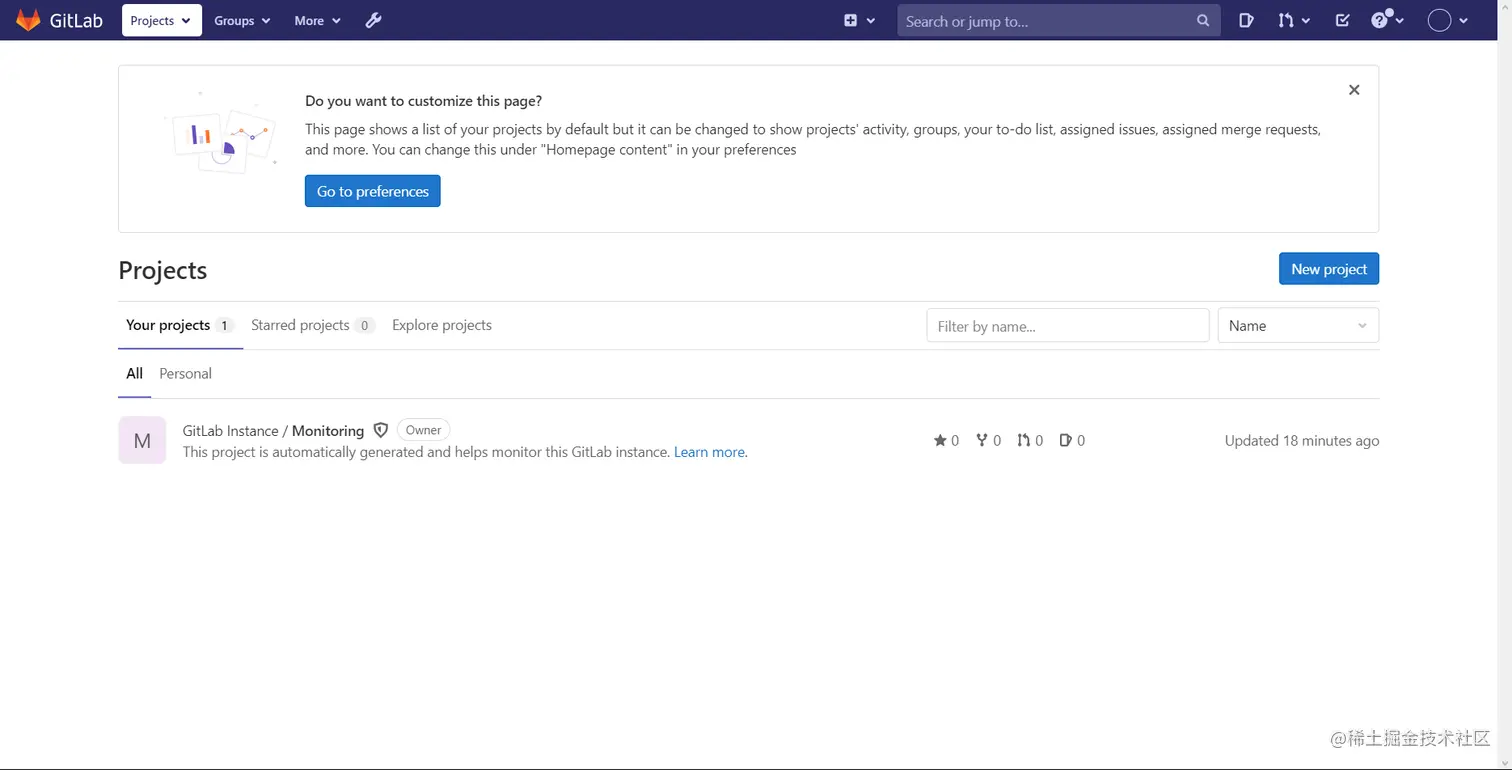
Task: Select the Personal sub-tab
Action: pyautogui.click(x=185, y=373)
